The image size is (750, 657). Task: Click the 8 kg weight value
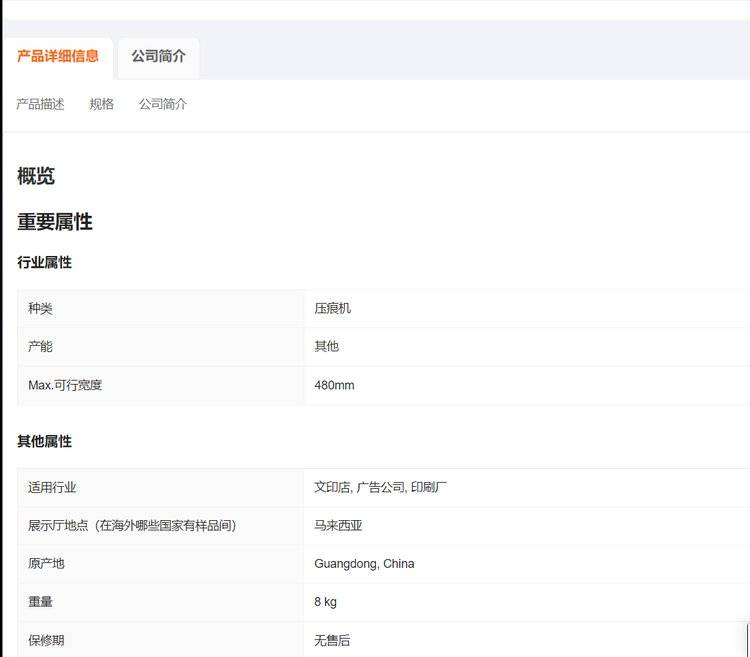coord(325,602)
